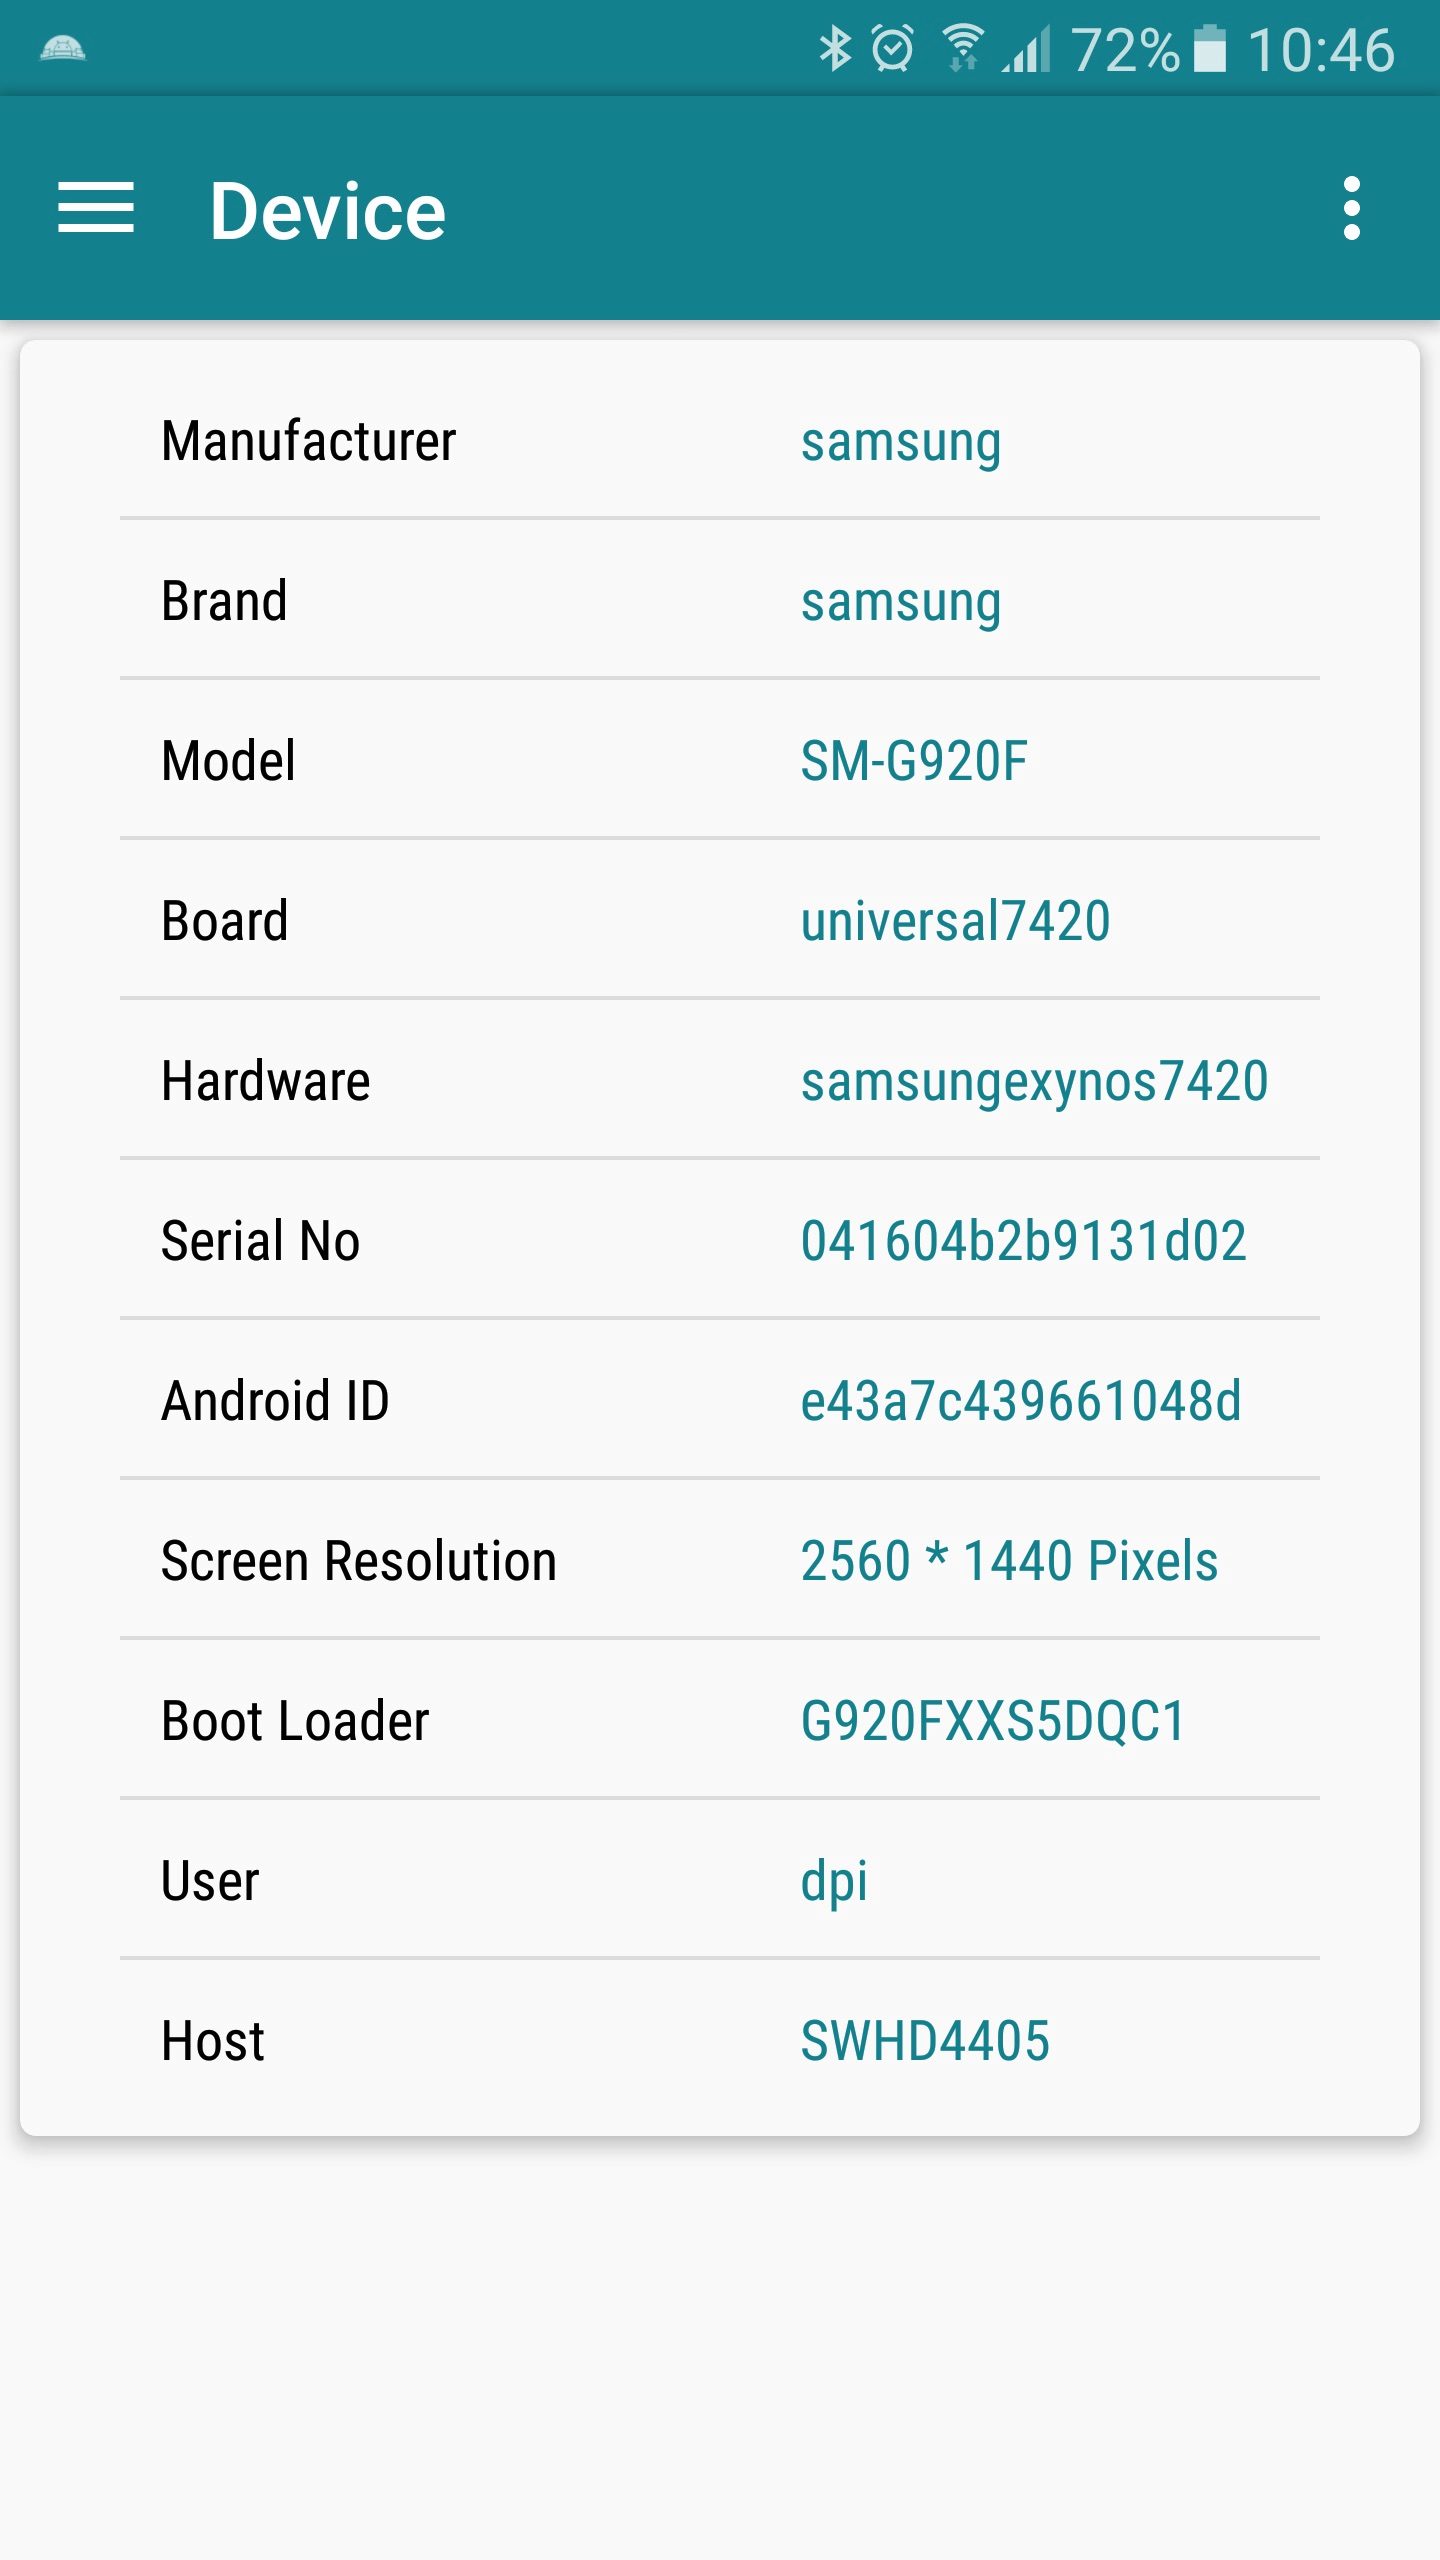Tap the battery icon in status bar
This screenshot has height=2560, width=1440.
1210,49
